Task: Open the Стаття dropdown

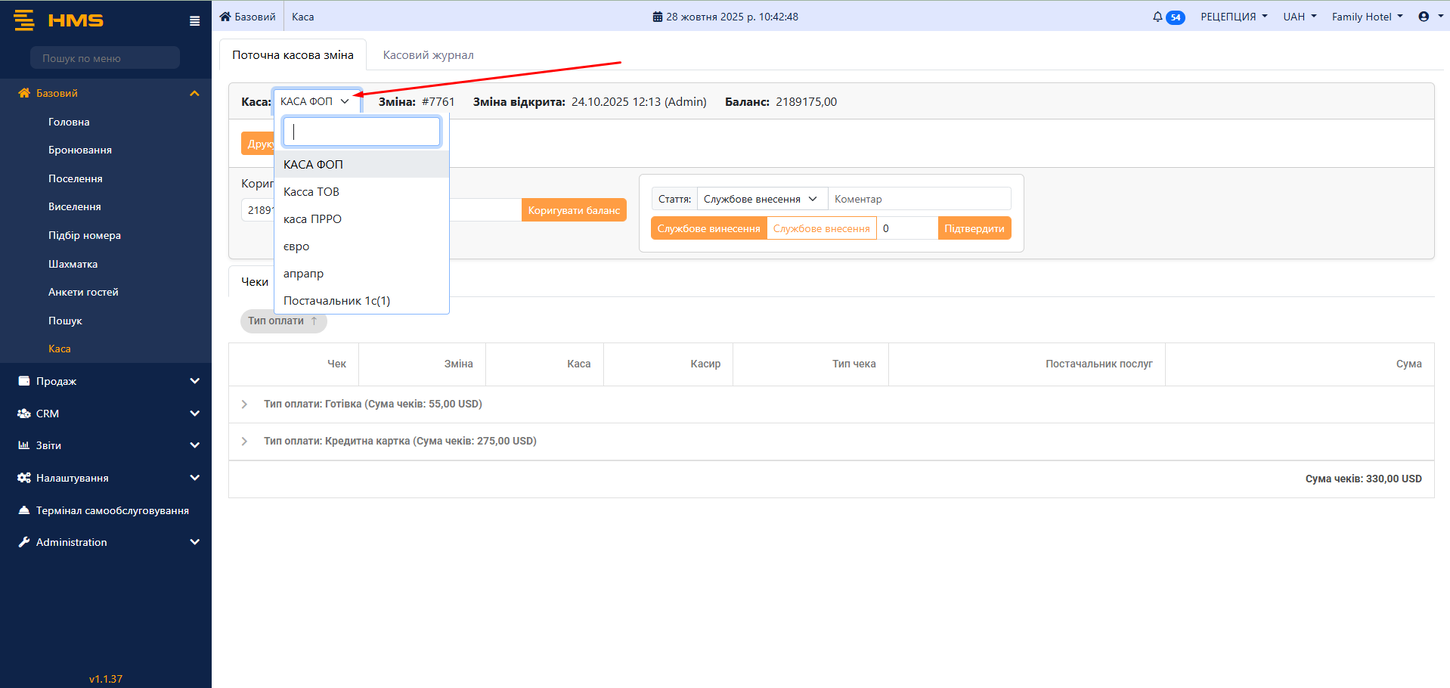Action: pyautogui.click(x=761, y=199)
